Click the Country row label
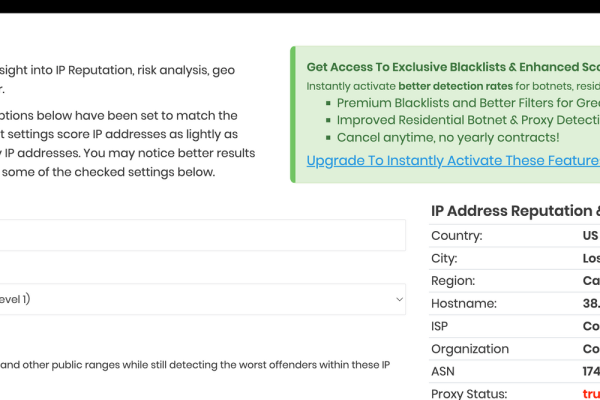The height and width of the screenshot is (400, 600). [456, 236]
